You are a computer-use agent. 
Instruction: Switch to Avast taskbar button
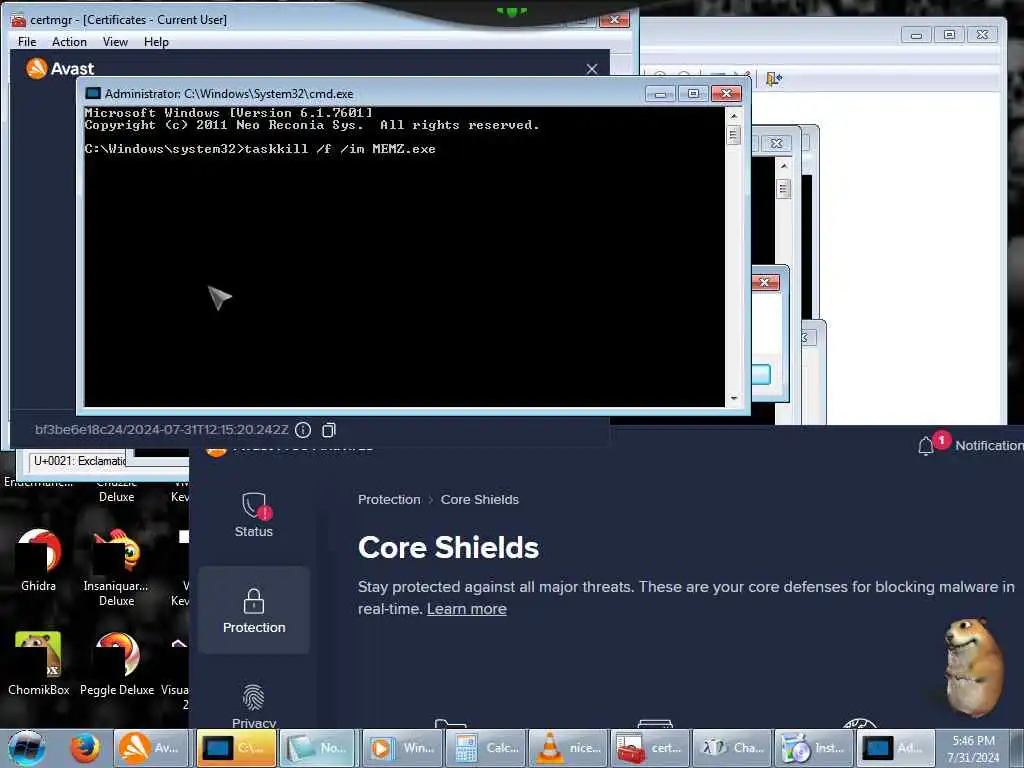pyautogui.click(x=152, y=748)
